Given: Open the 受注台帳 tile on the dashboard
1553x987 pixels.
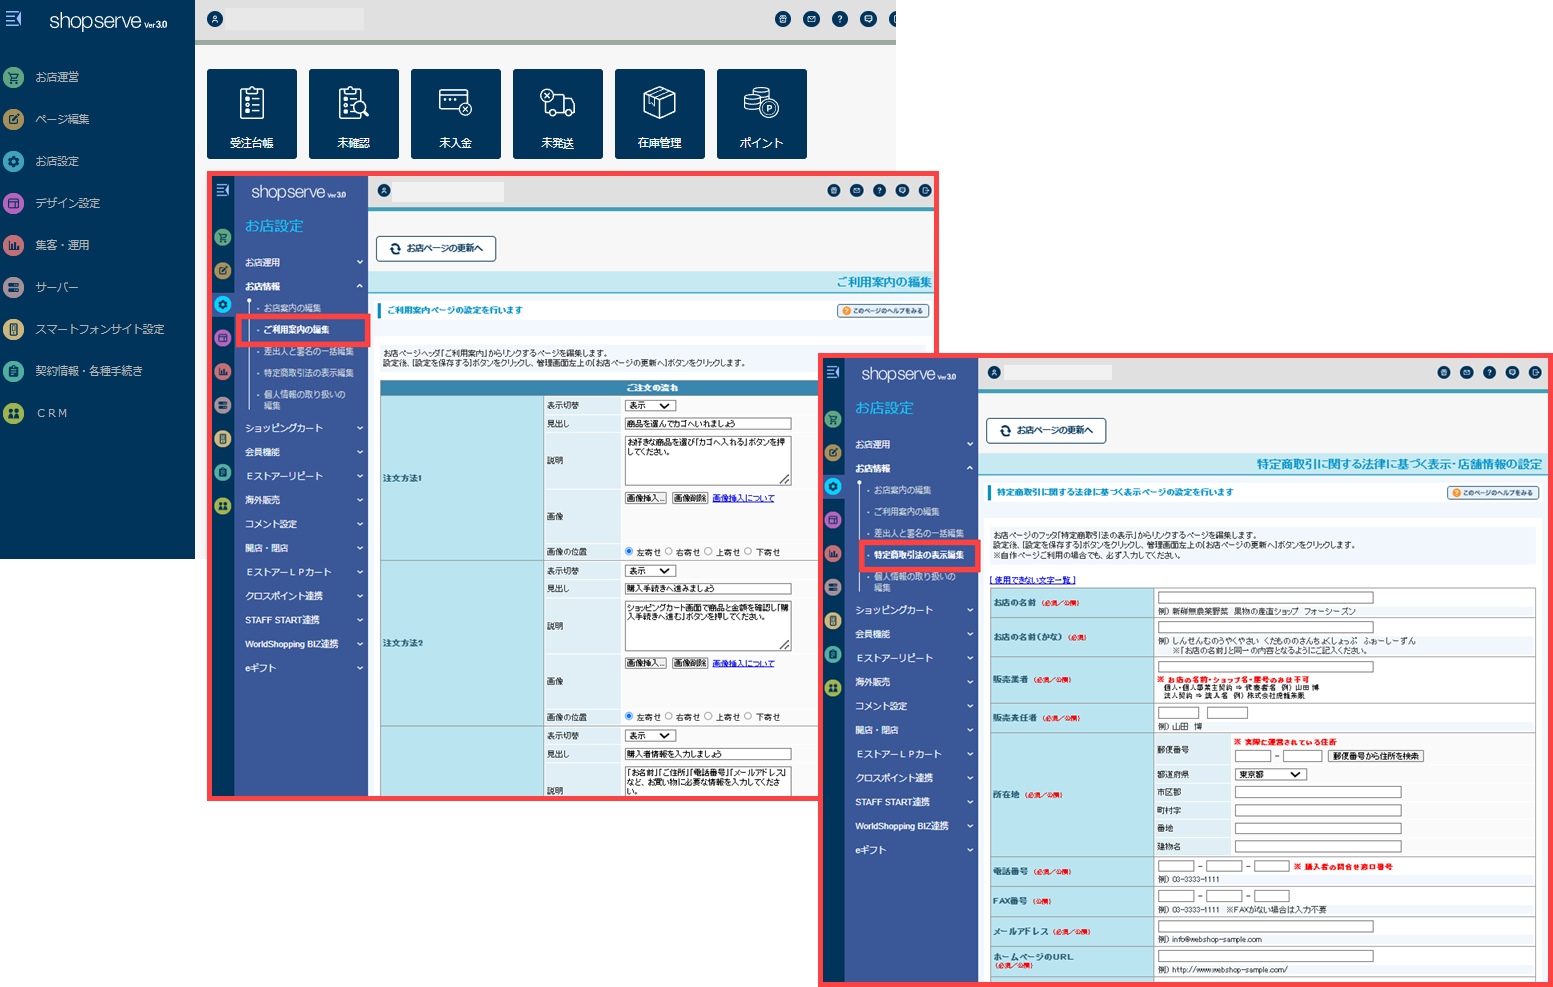Looking at the screenshot, I should 252,114.
